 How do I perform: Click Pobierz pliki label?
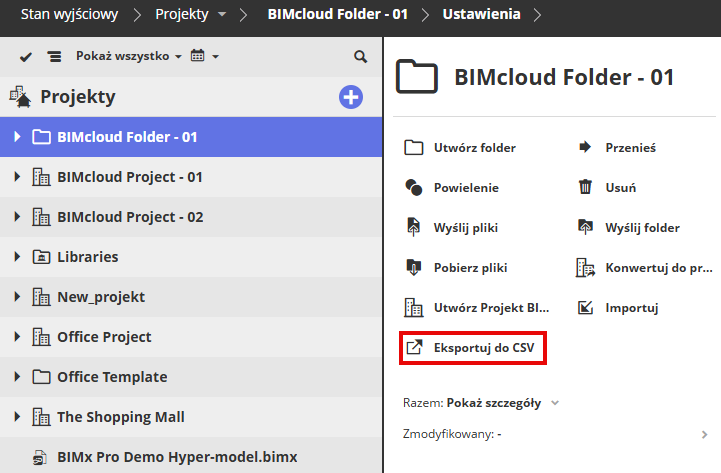(x=470, y=268)
